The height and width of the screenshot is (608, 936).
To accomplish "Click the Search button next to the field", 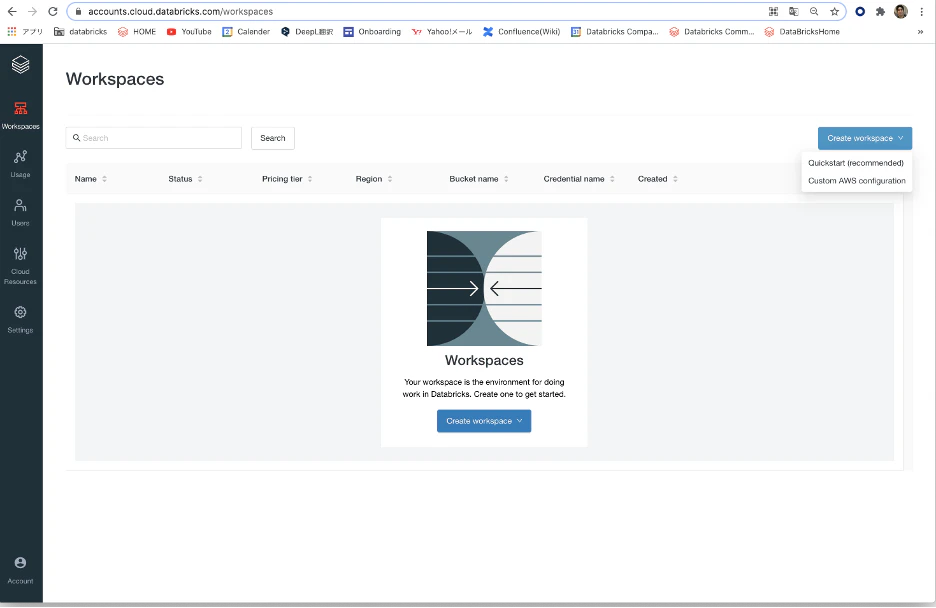I will [273, 138].
